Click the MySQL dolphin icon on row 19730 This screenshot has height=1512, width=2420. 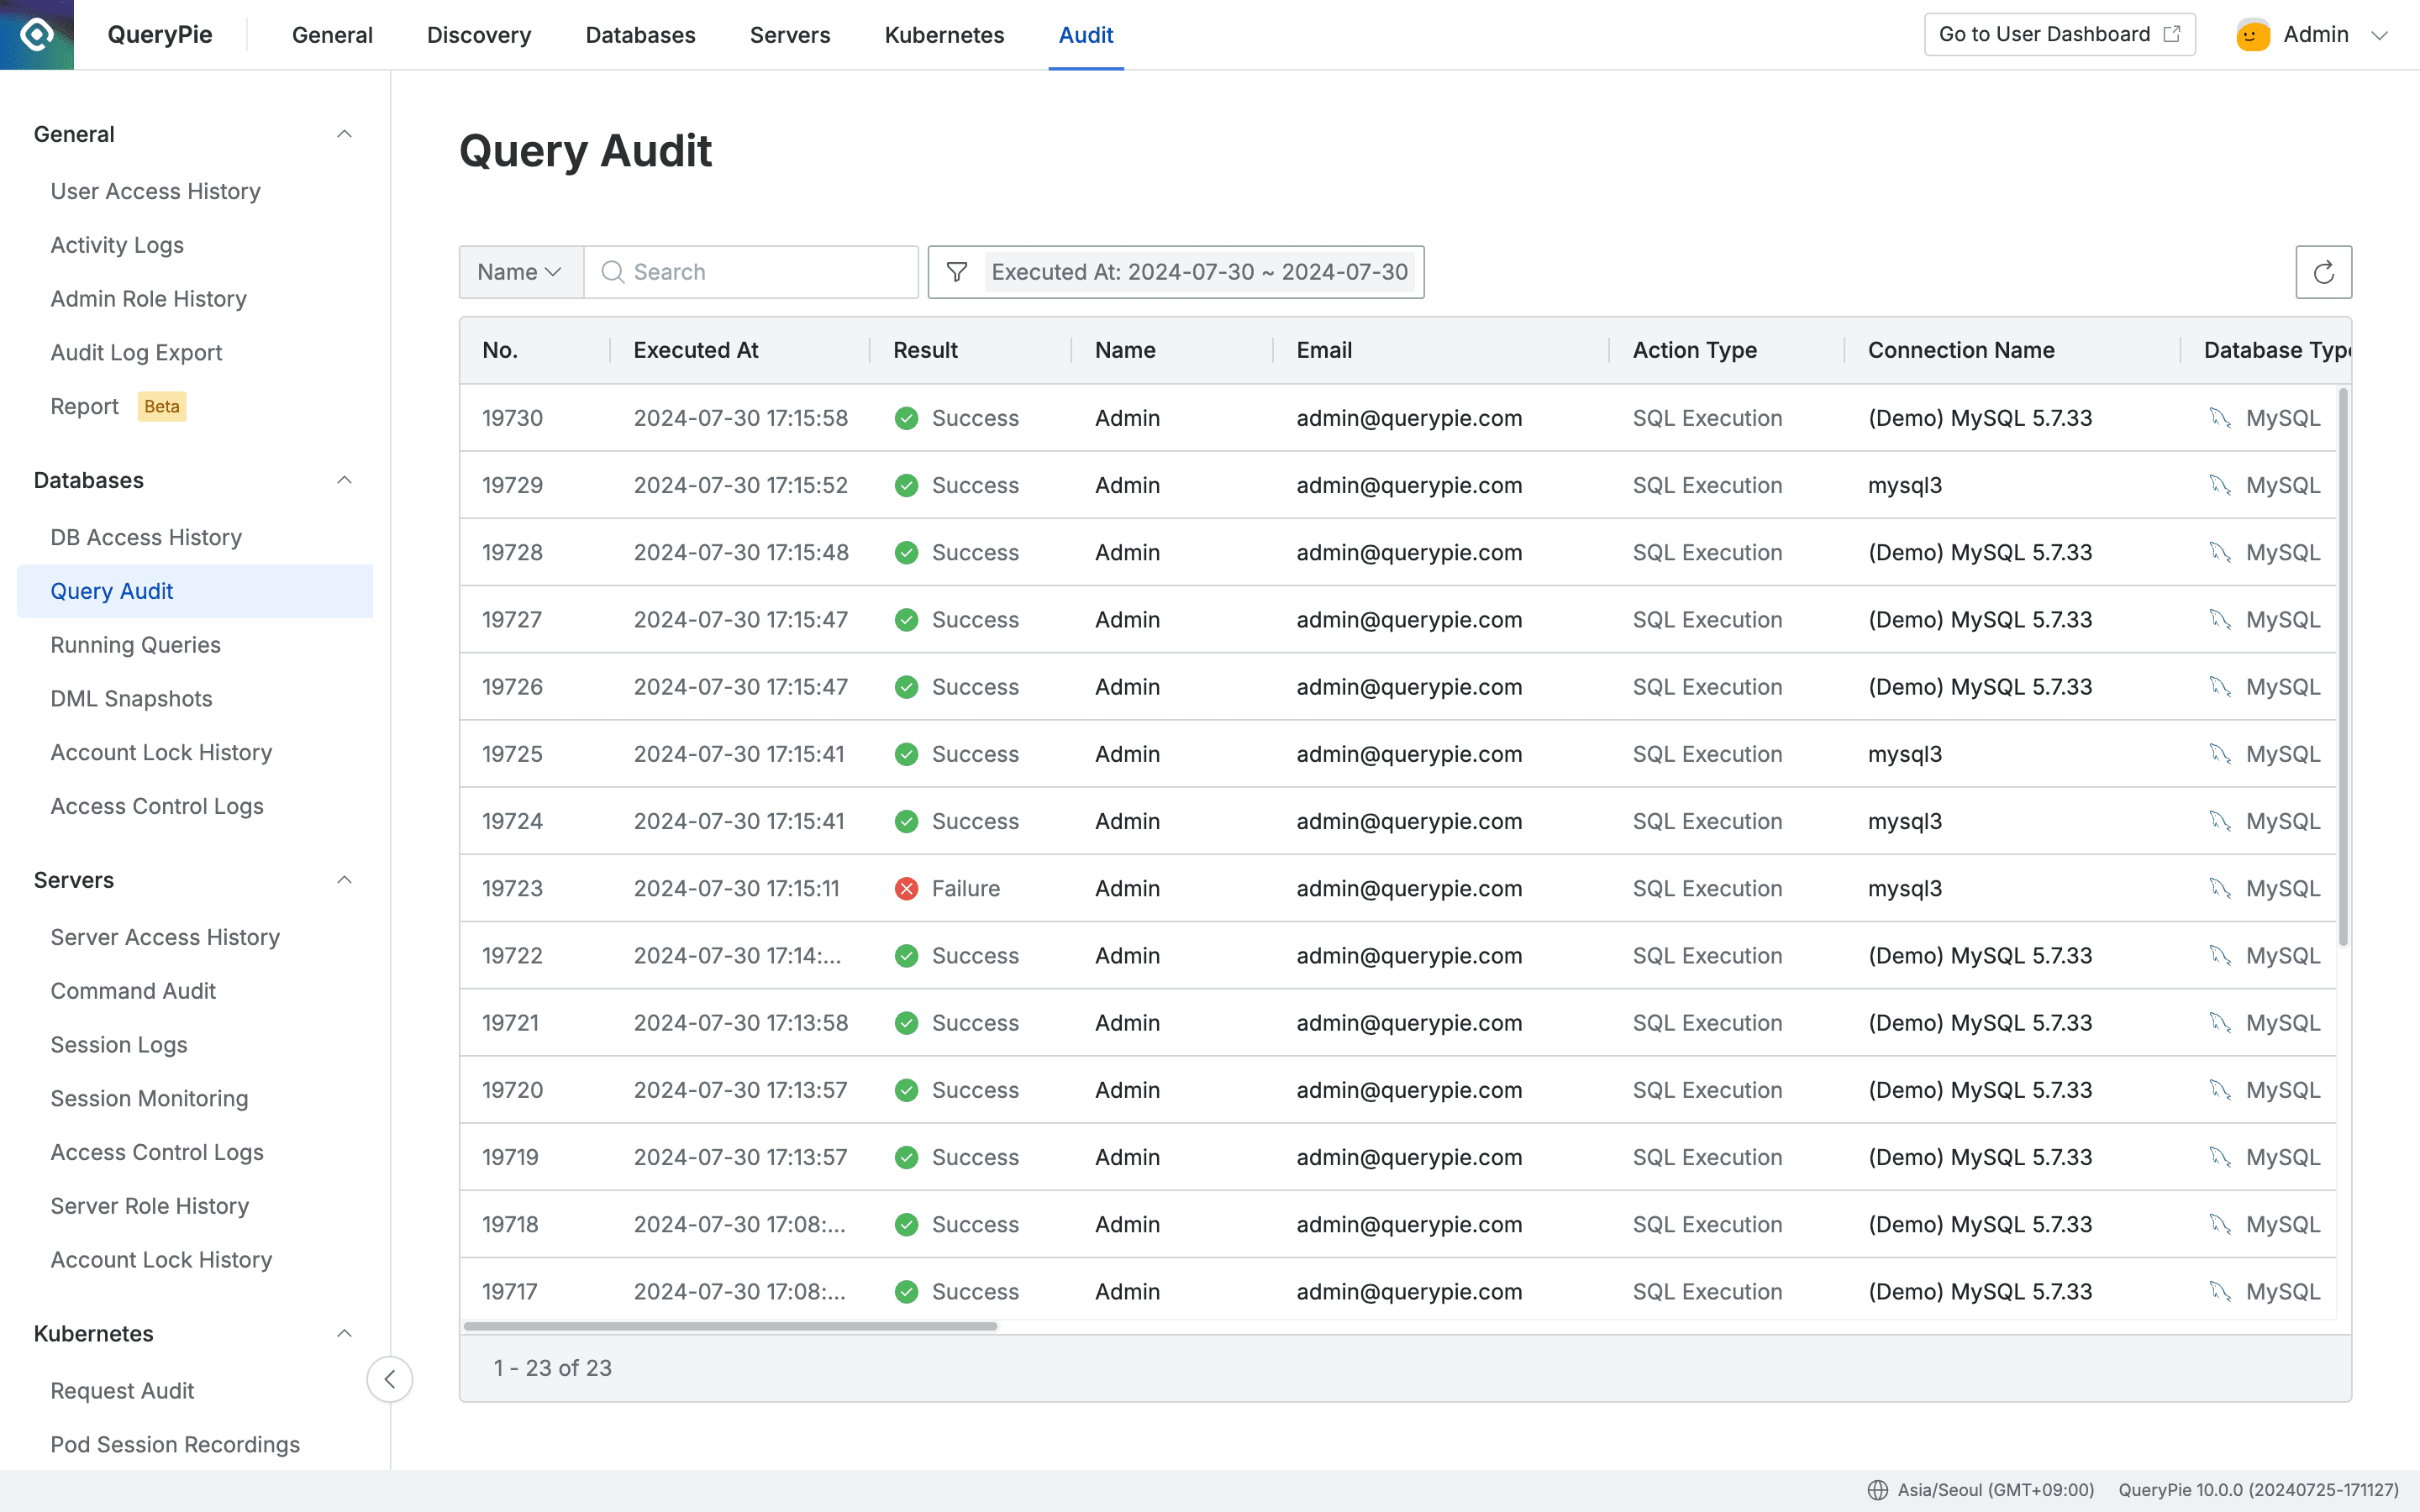pyautogui.click(x=2221, y=418)
